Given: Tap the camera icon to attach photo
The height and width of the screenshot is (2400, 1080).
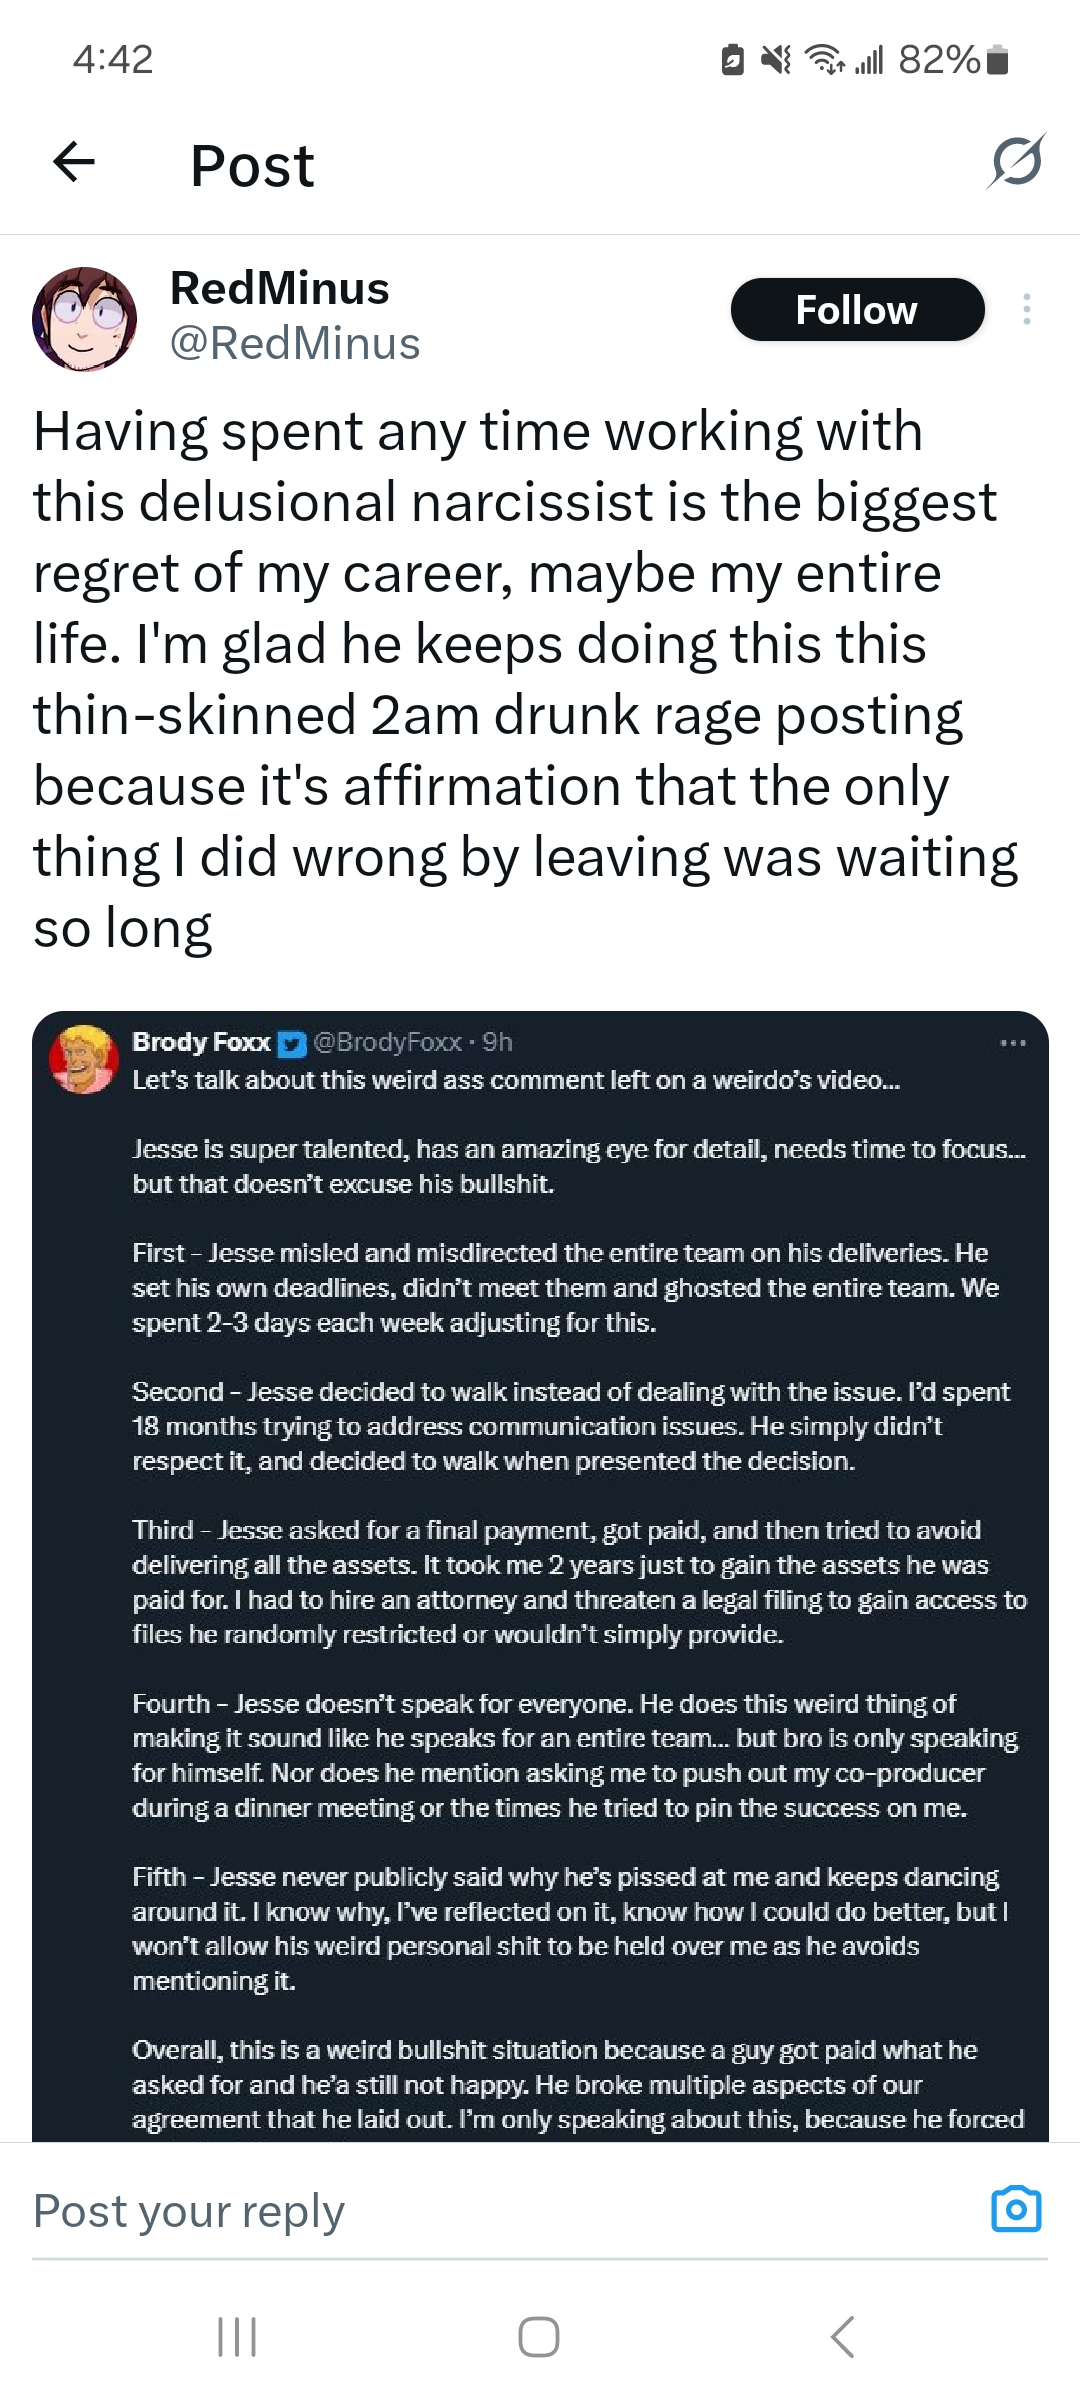Looking at the screenshot, I should pos(1016,2209).
